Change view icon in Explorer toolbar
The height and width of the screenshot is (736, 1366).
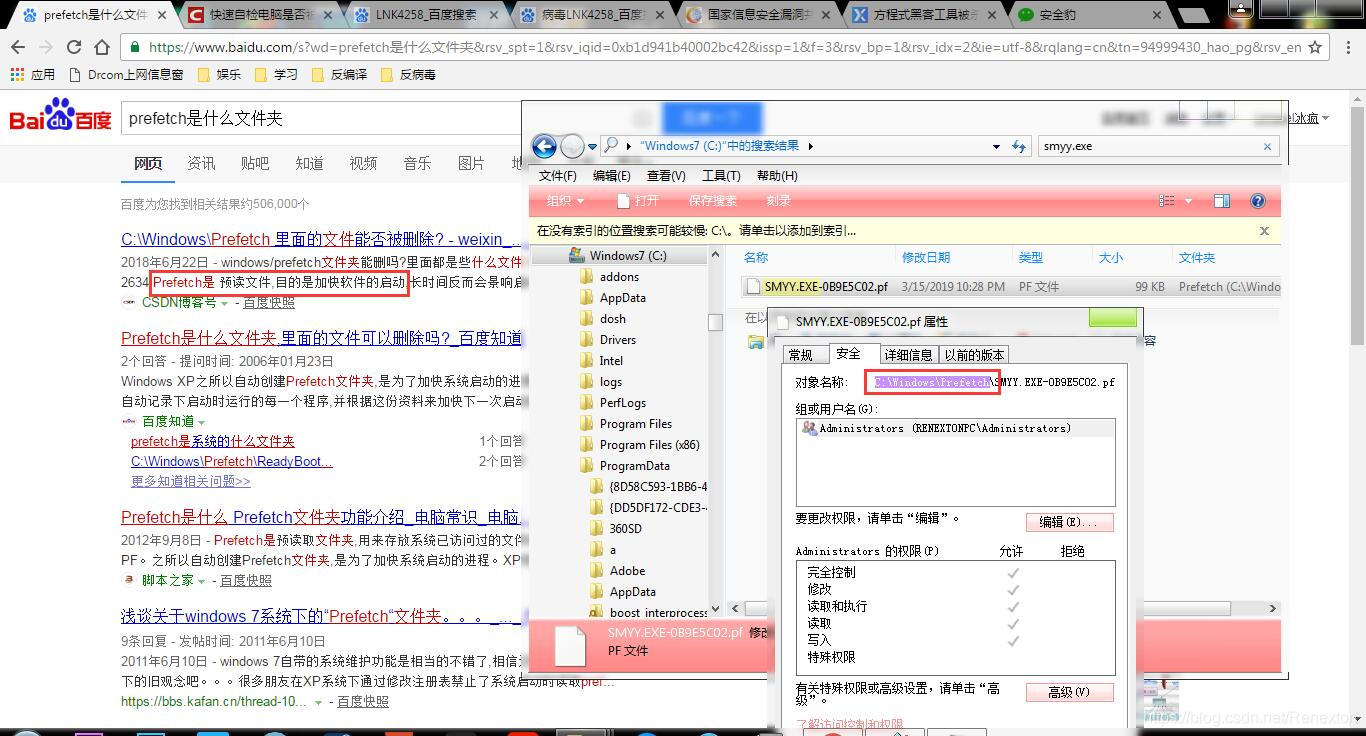pyautogui.click(x=1166, y=200)
